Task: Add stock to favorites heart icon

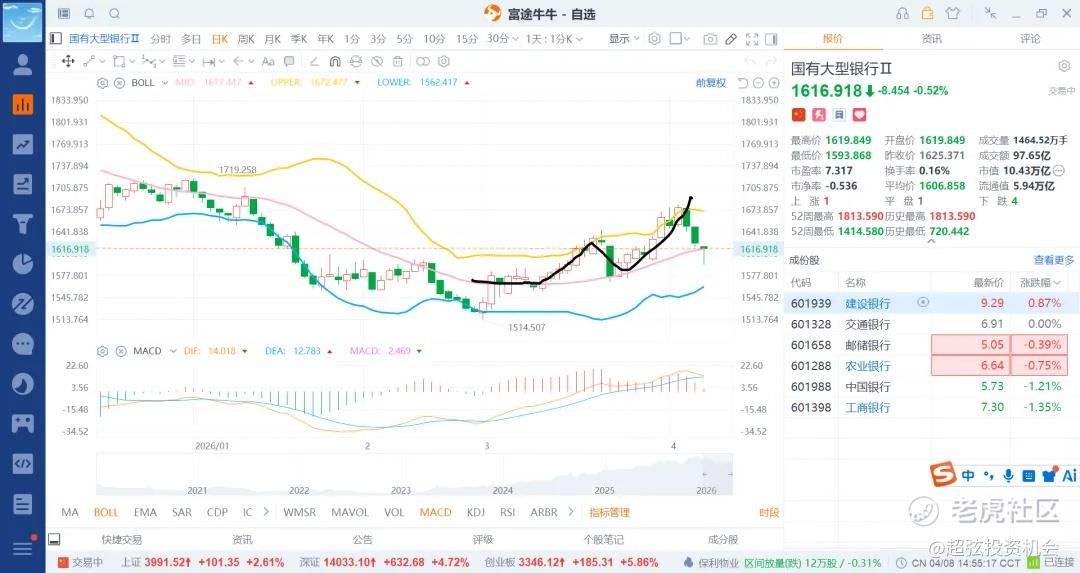Action: [859, 115]
